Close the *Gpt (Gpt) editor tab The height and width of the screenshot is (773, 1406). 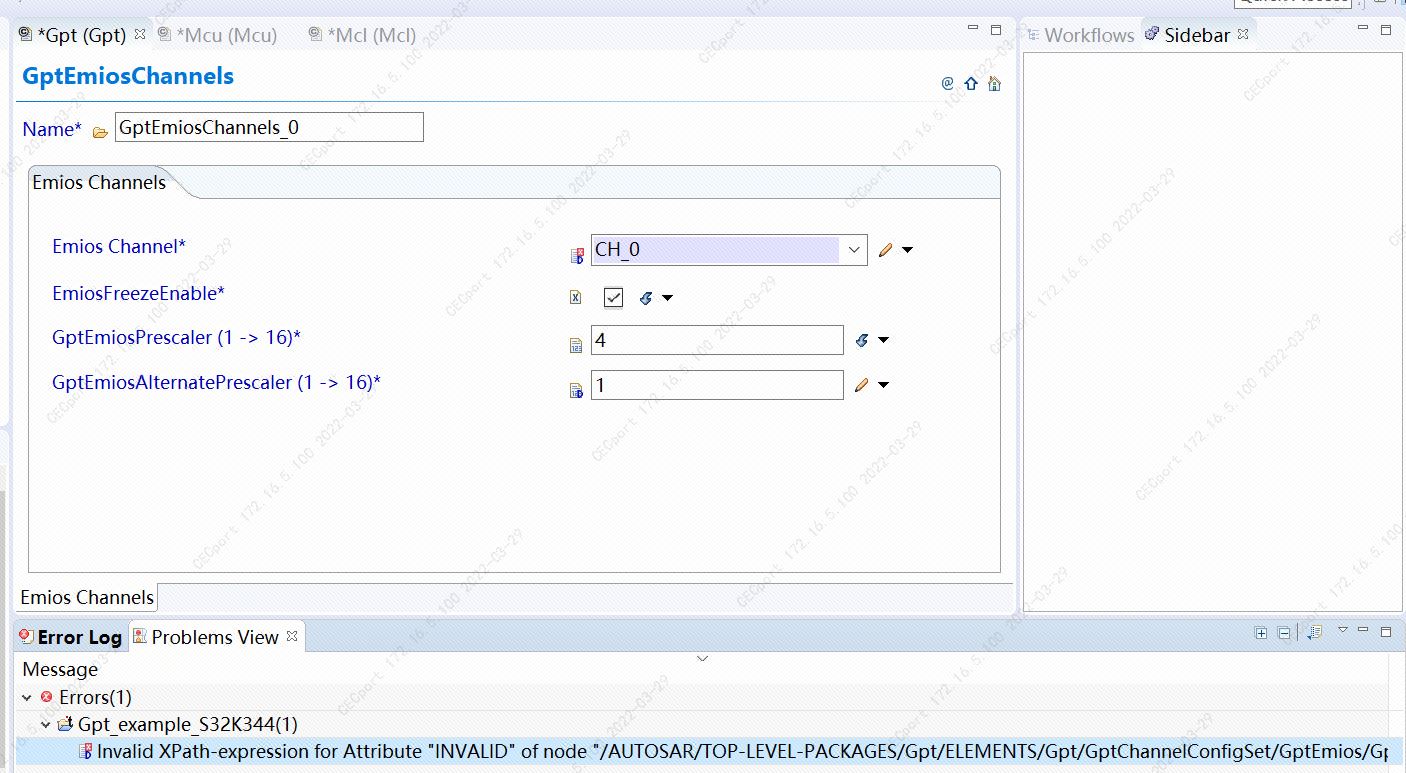[x=140, y=34]
